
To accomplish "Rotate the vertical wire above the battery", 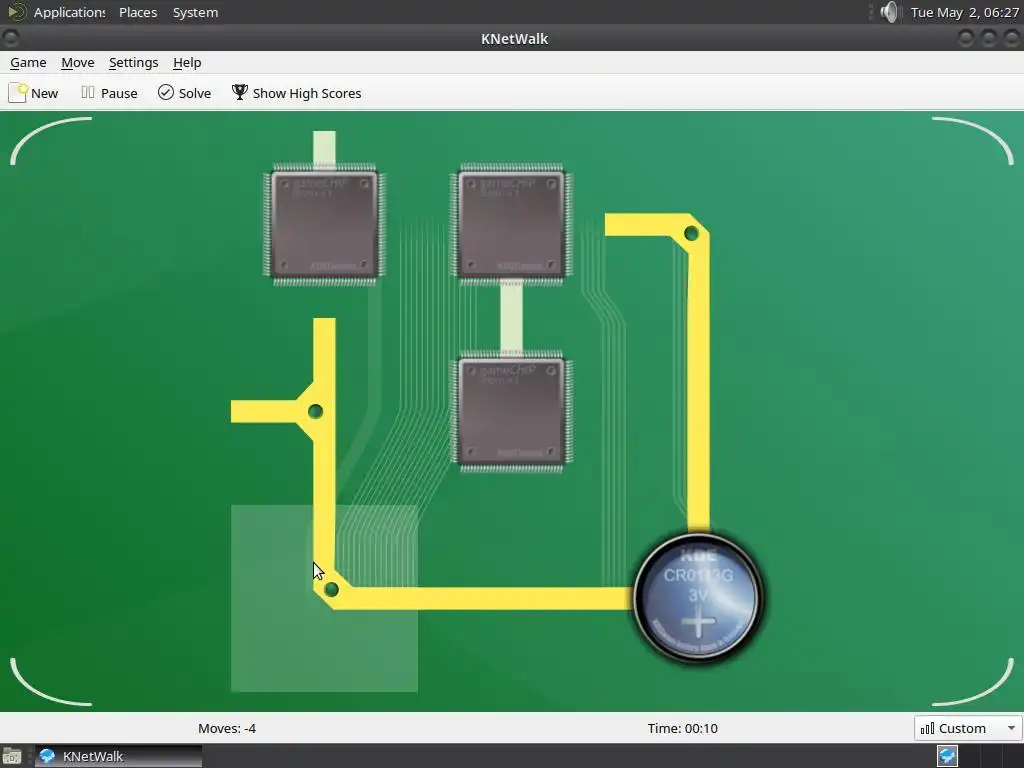I will [x=698, y=411].
